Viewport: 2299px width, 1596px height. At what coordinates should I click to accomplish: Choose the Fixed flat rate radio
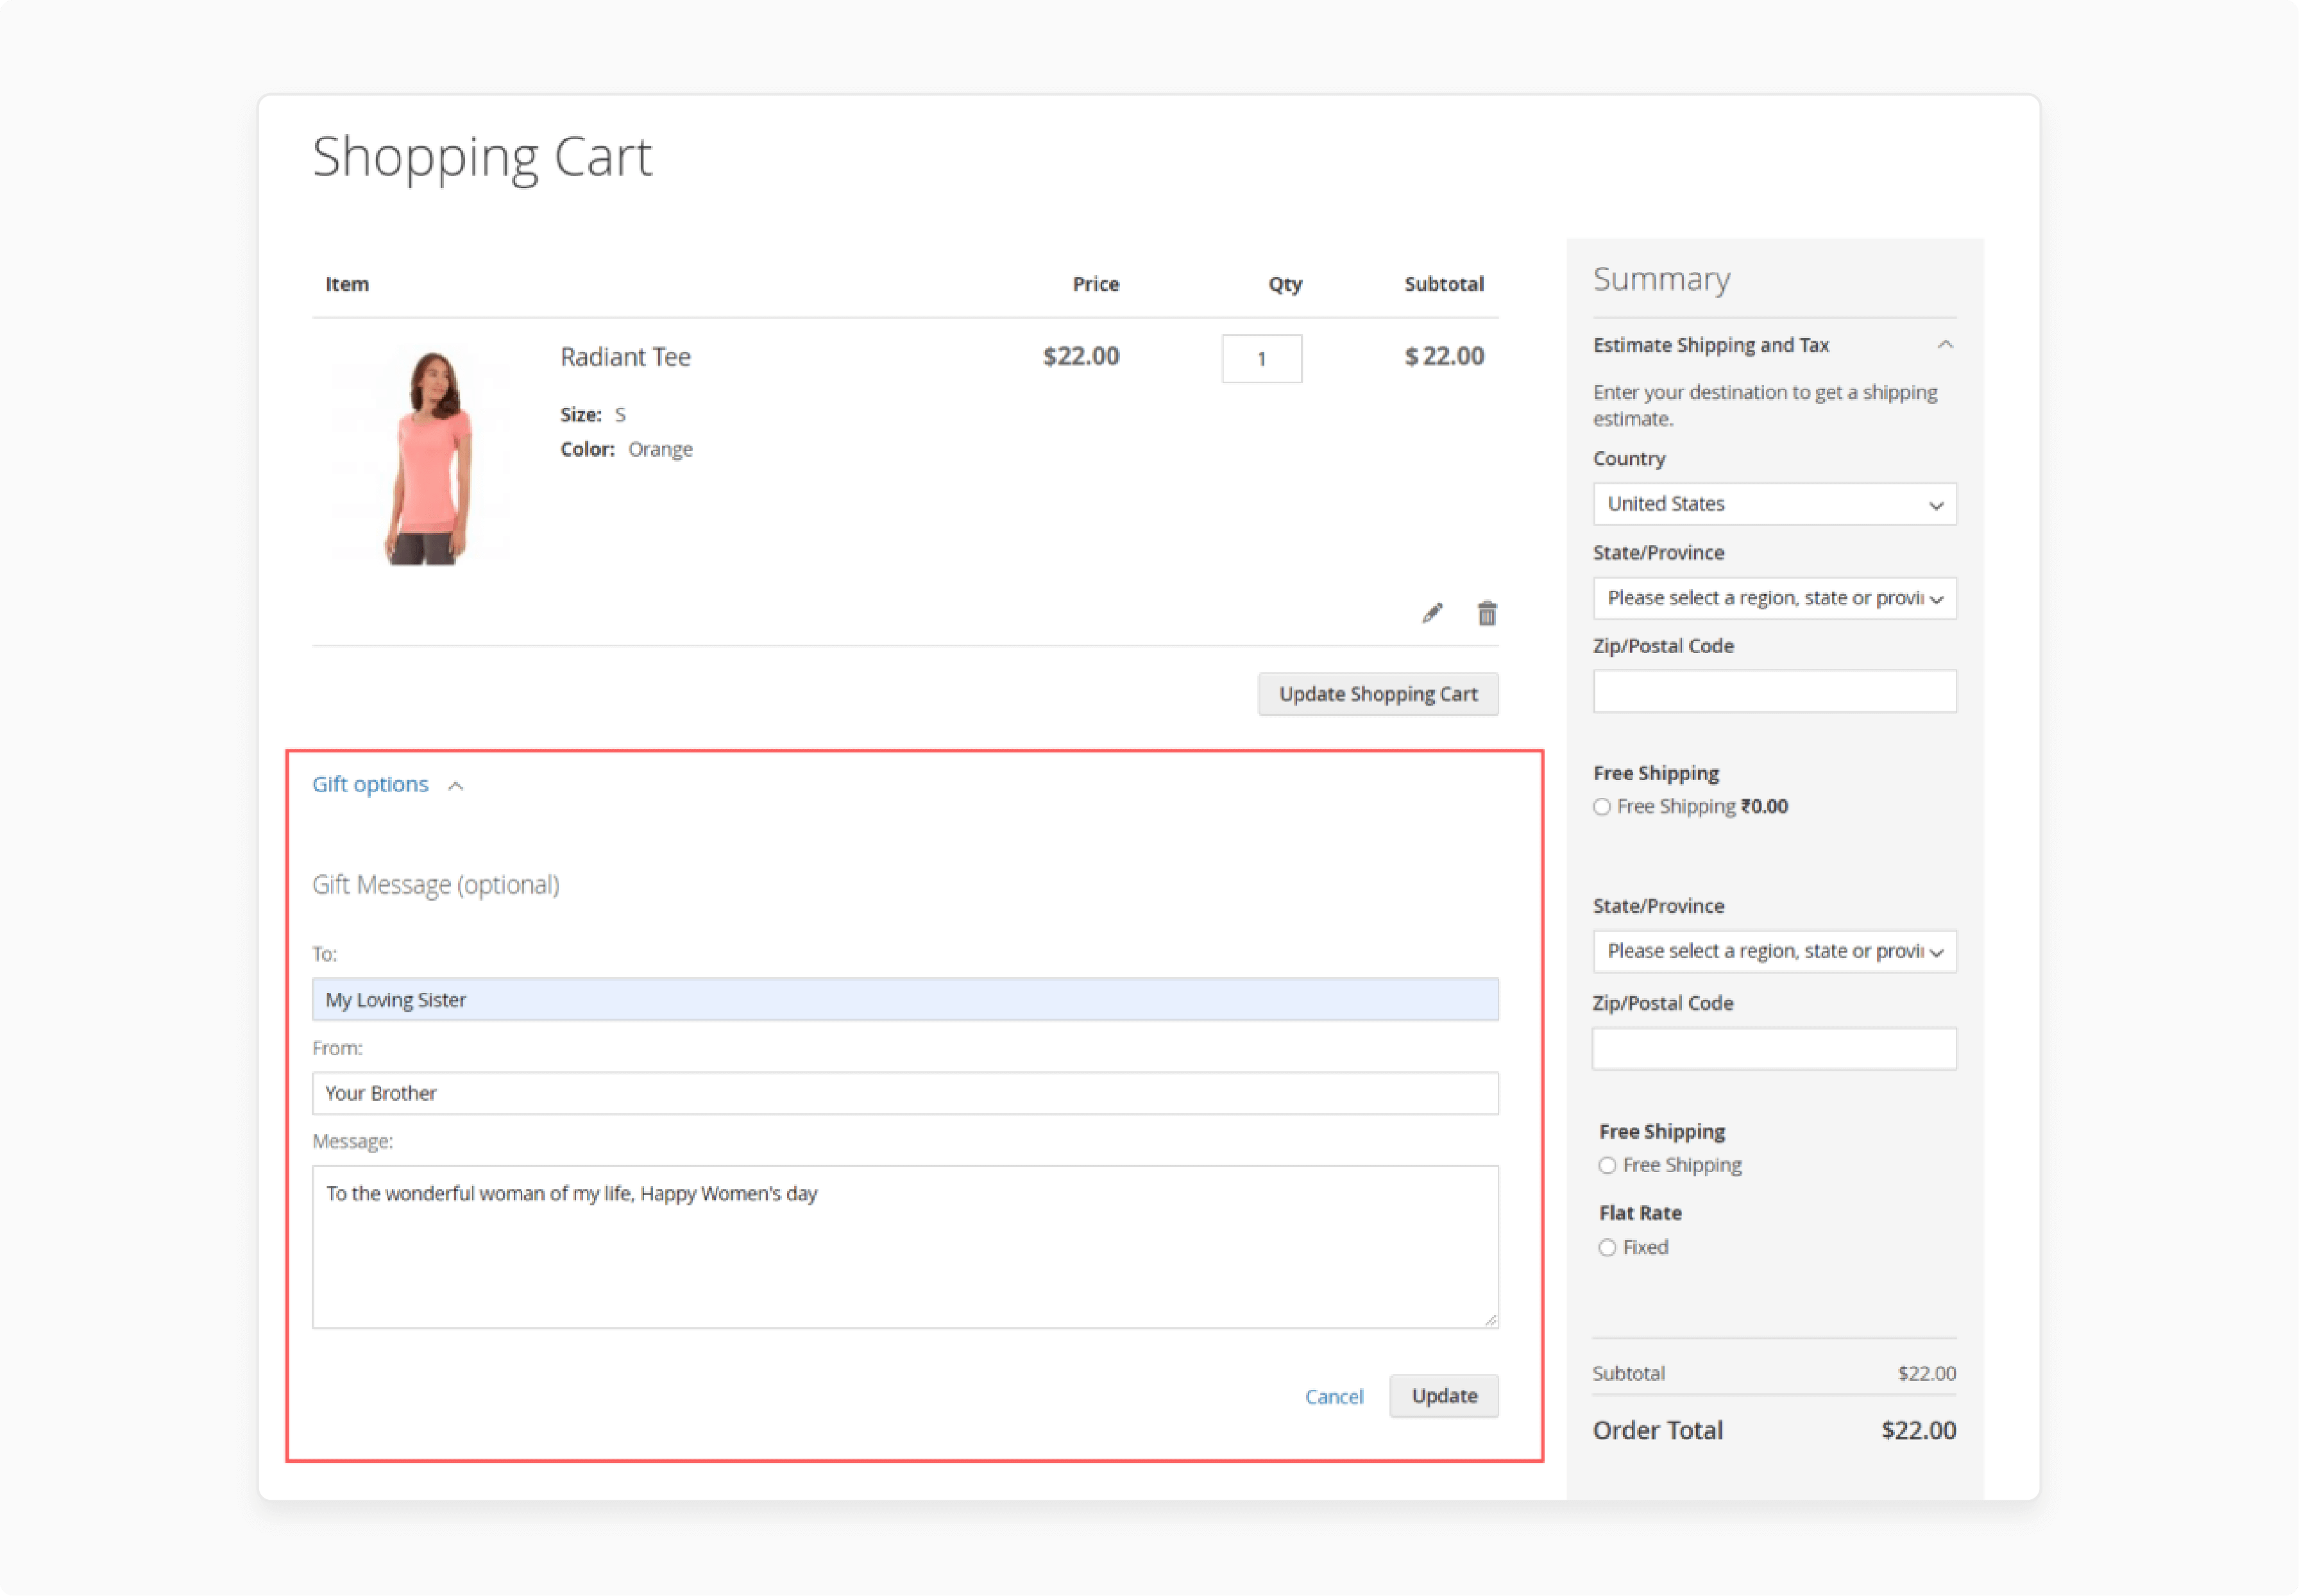click(1607, 1247)
